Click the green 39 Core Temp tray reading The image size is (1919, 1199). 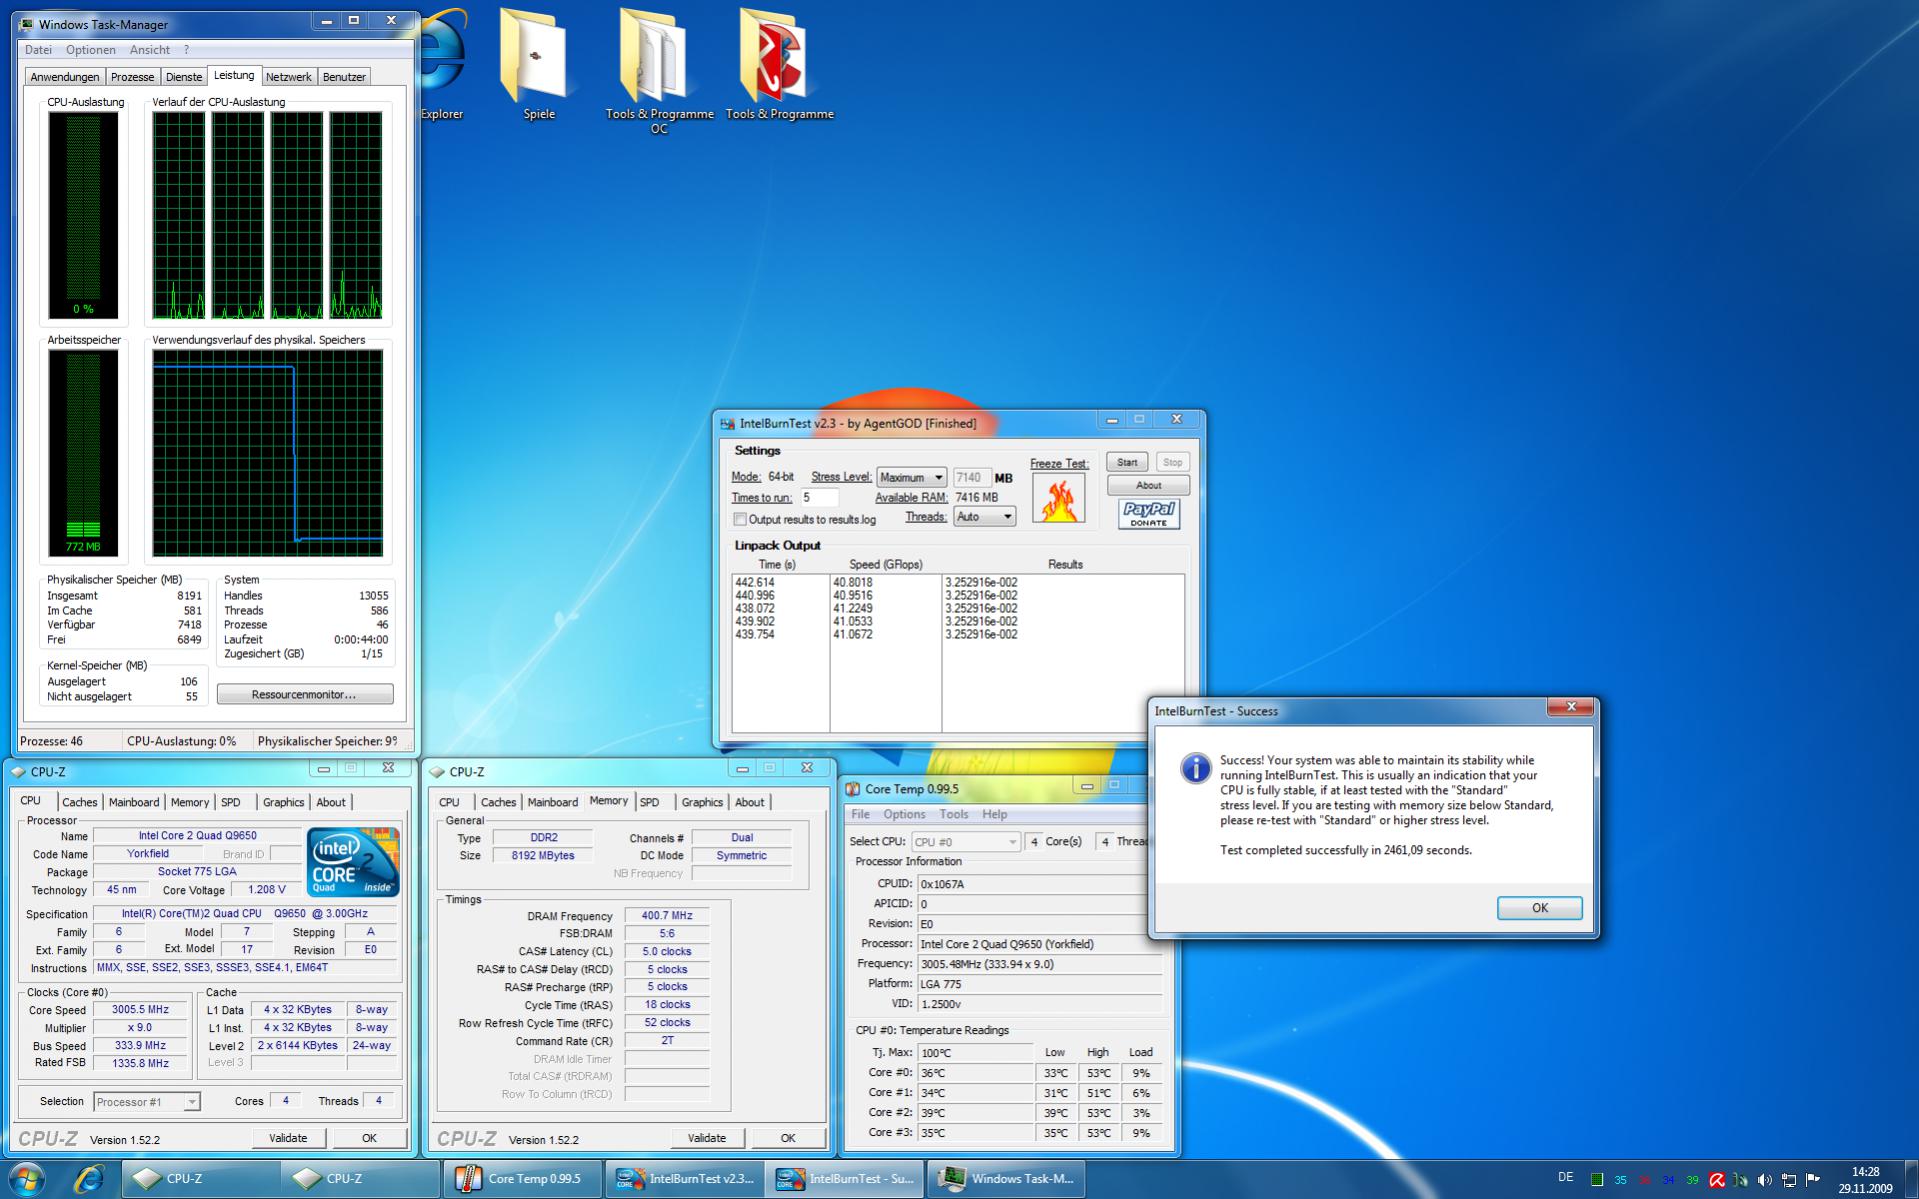pyautogui.click(x=1693, y=1180)
